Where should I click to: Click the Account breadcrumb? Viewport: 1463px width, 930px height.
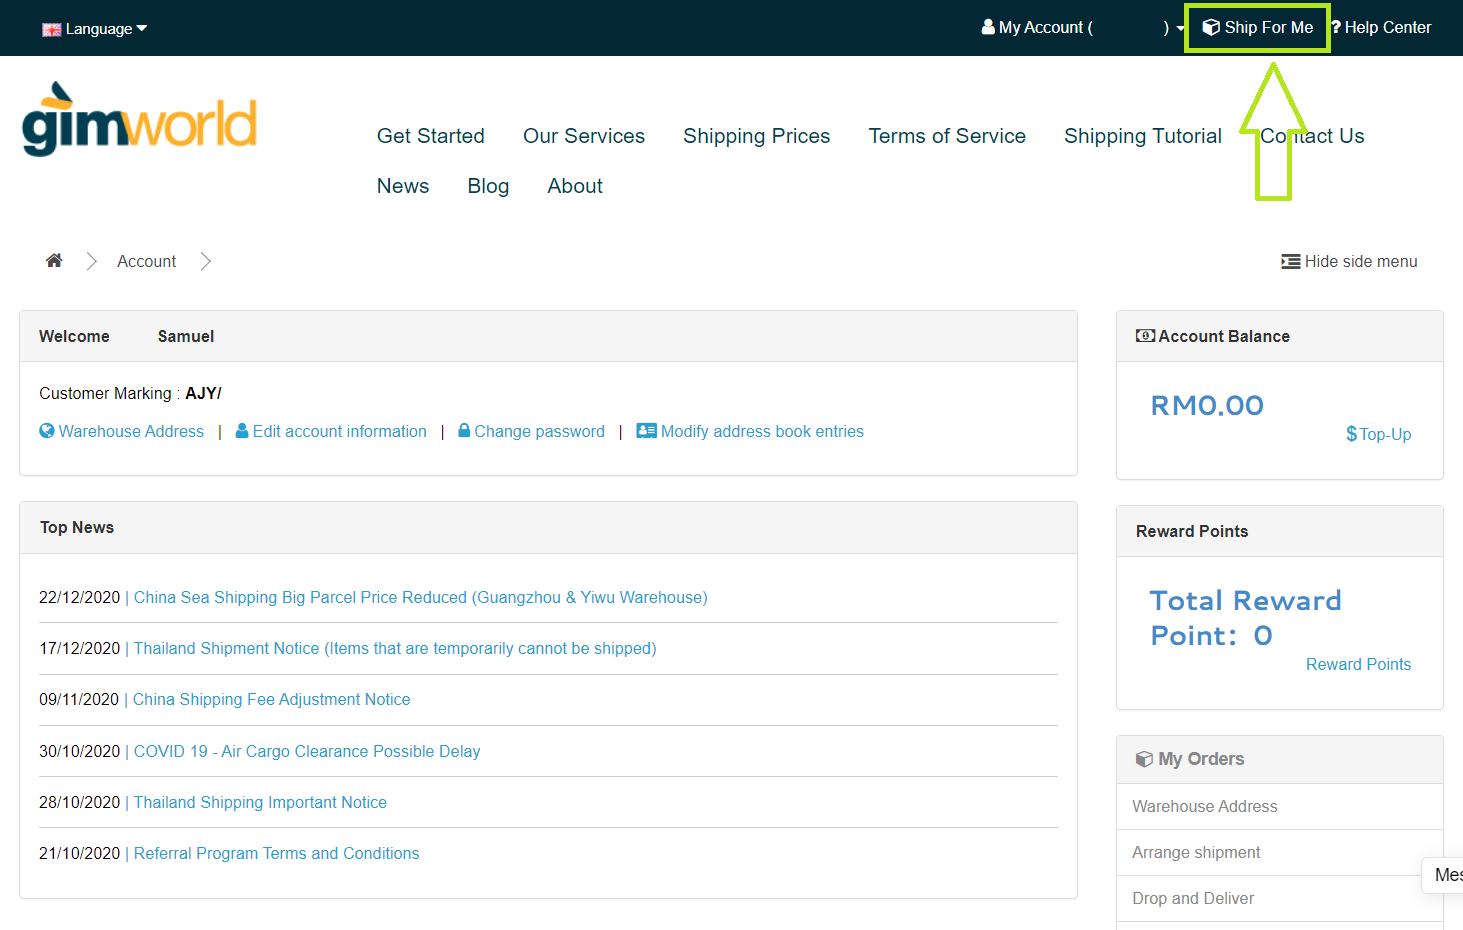[146, 261]
